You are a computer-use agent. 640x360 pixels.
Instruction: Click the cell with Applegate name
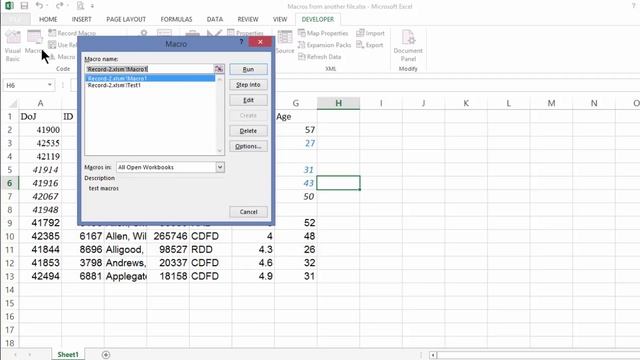(x=126, y=276)
